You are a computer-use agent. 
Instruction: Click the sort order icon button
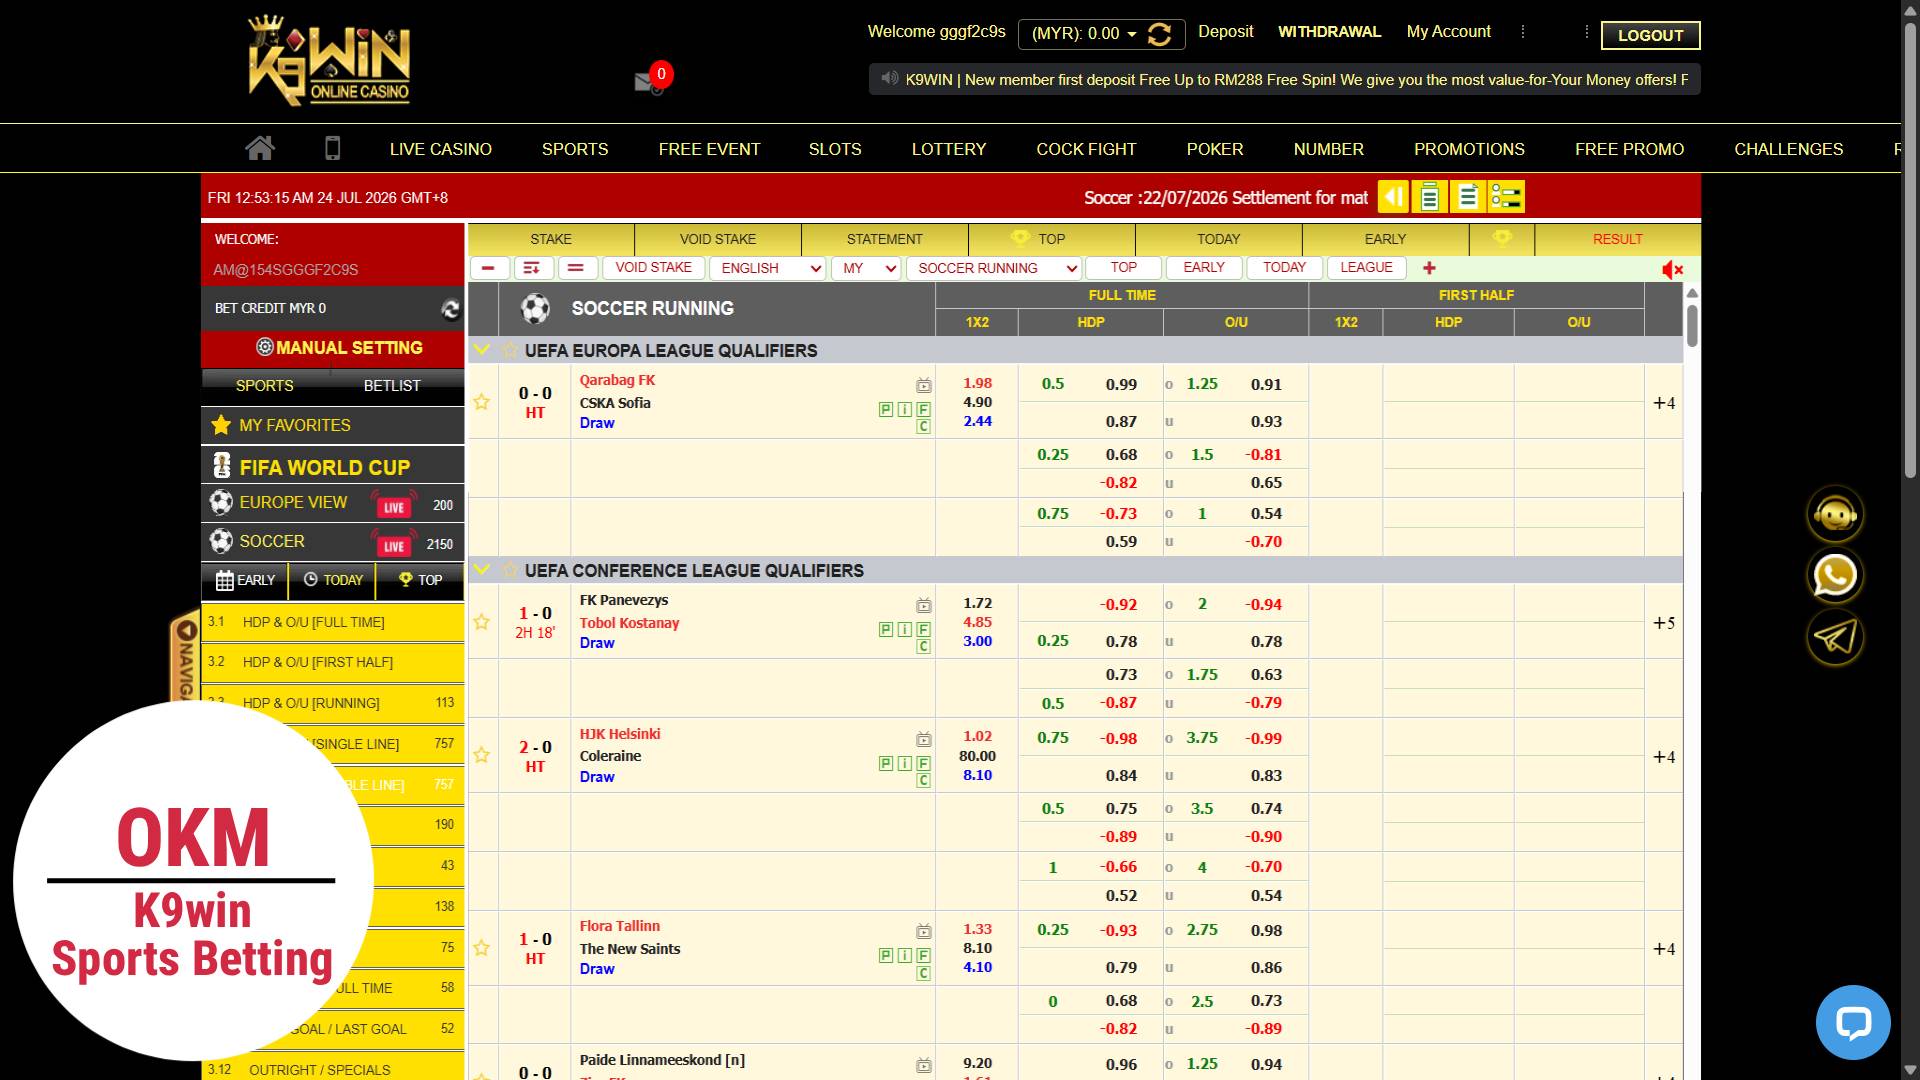click(x=532, y=268)
